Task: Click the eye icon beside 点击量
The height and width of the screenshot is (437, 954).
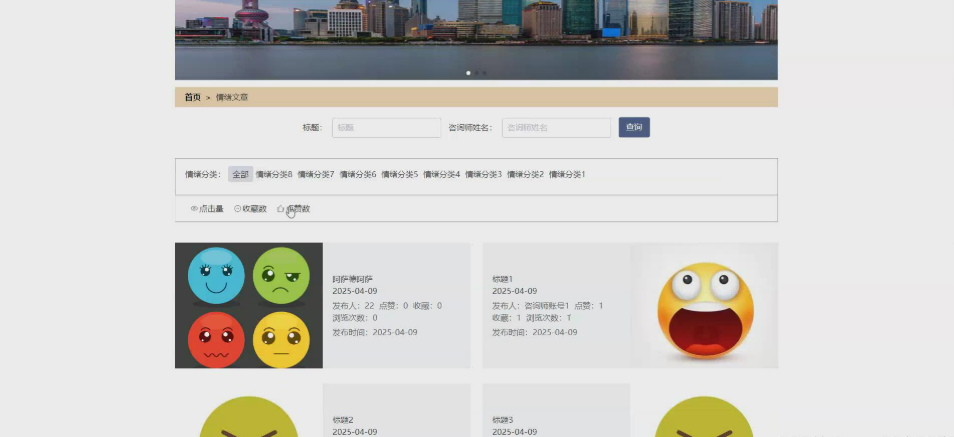Action: tap(194, 209)
